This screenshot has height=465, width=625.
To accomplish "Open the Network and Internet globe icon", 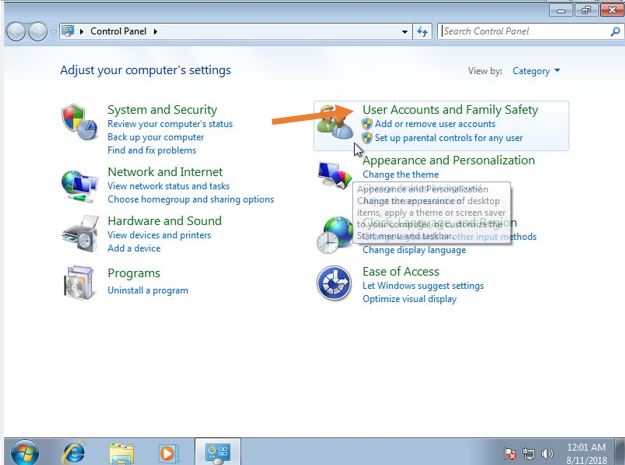I will 79,186.
